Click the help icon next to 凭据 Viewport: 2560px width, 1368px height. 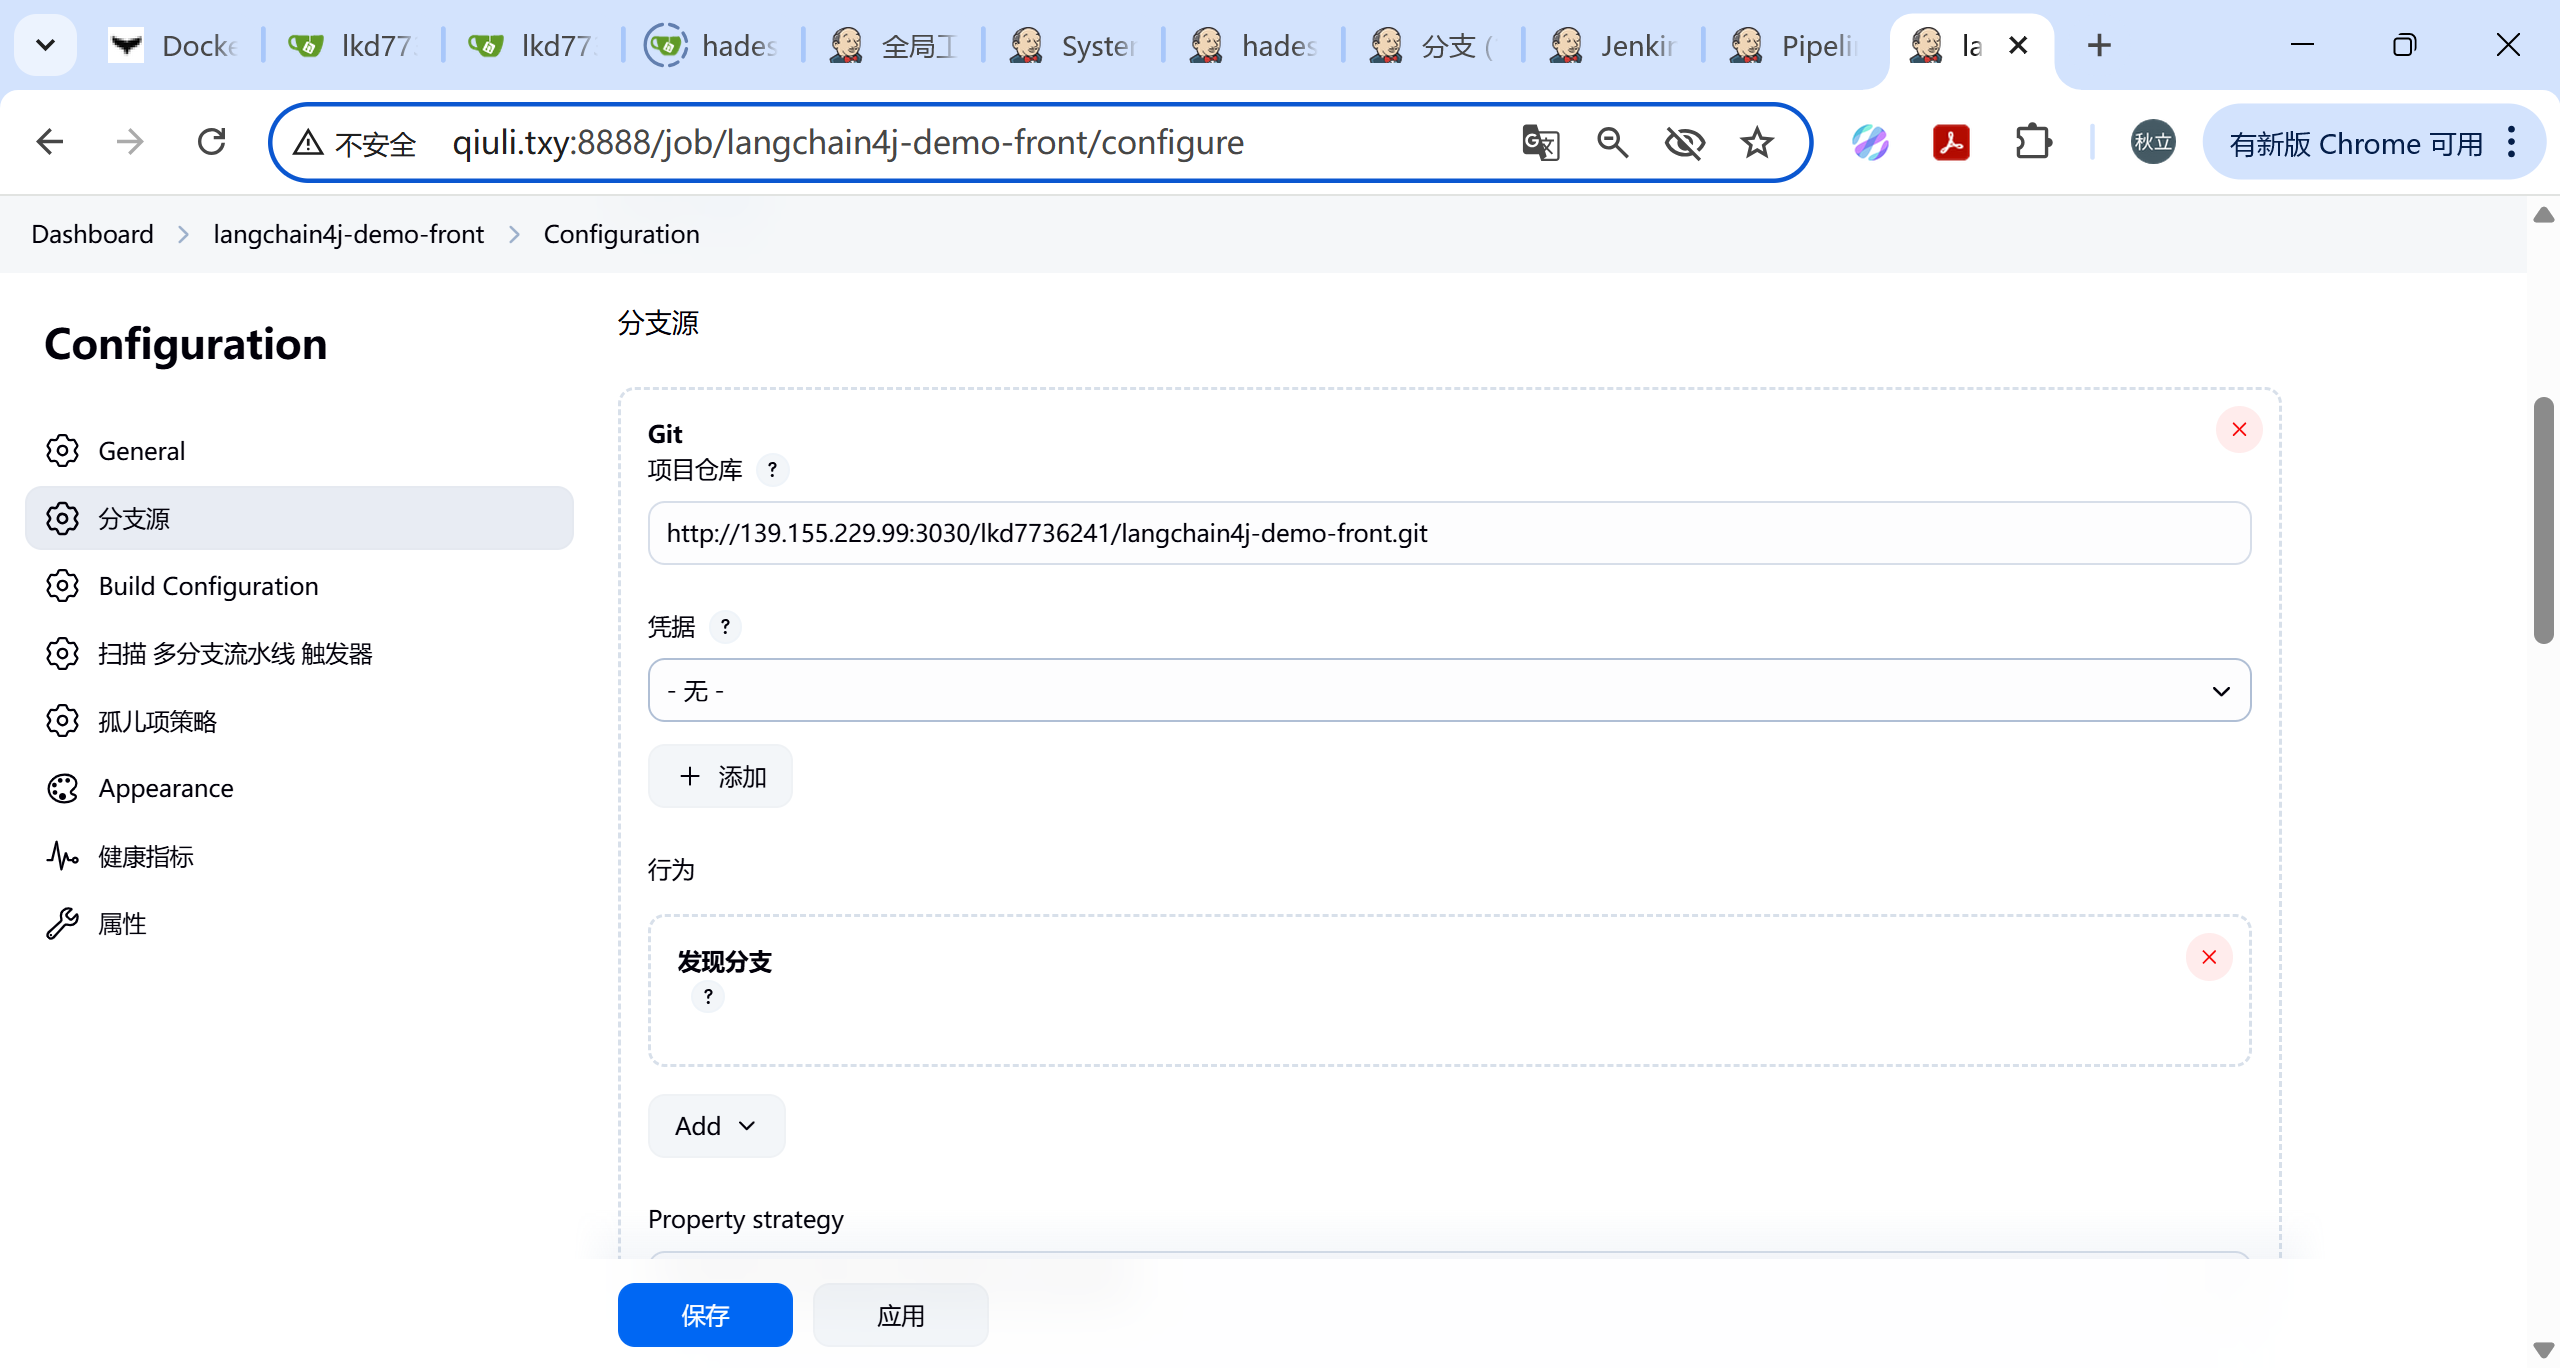tap(725, 627)
